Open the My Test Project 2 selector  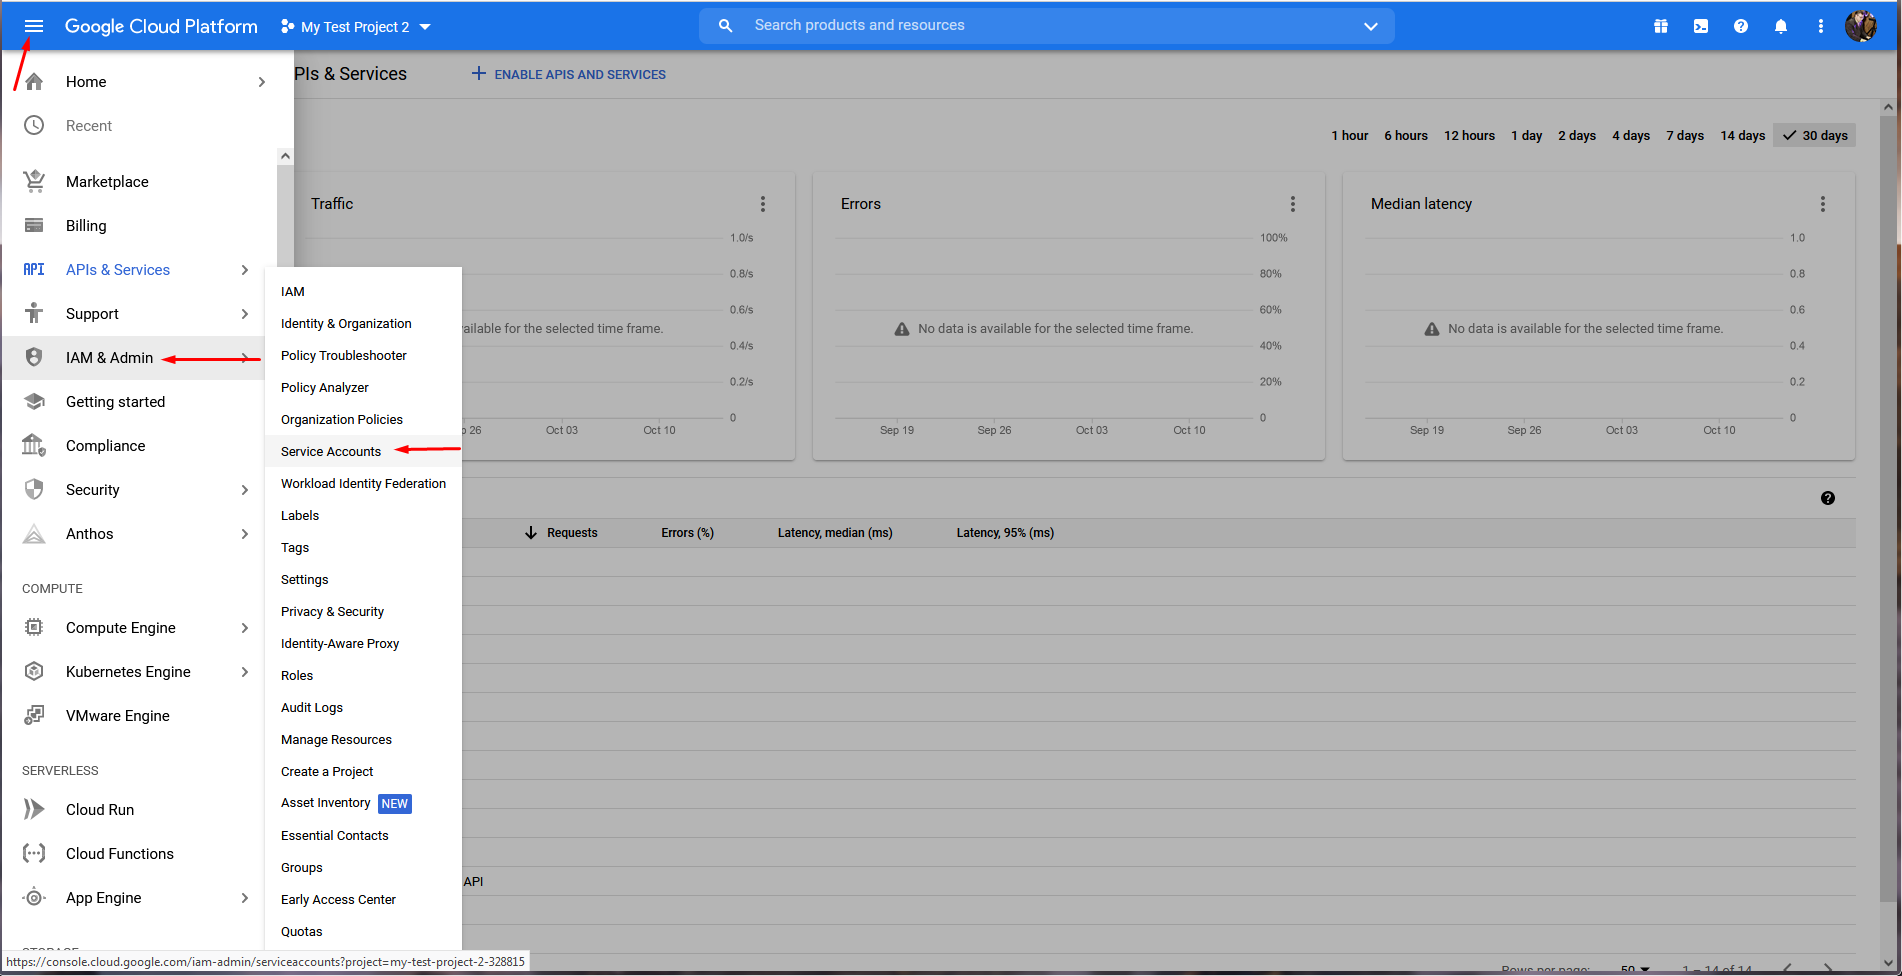point(356,27)
